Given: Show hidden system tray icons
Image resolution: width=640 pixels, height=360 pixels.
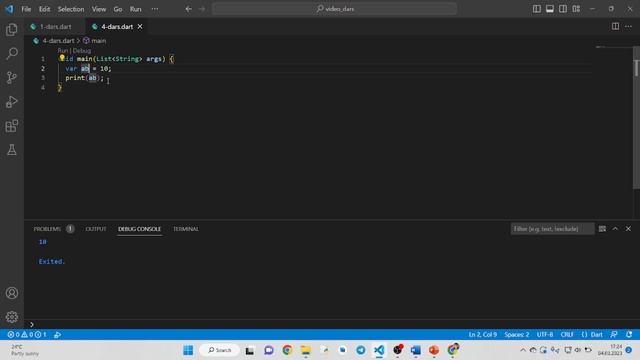Looking at the screenshot, I should pyautogui.click(x=523, y=350).
